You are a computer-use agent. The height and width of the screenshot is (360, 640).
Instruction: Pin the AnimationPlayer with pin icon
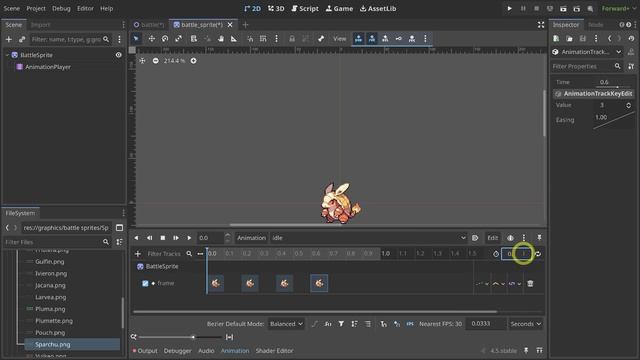click(539, 238)
